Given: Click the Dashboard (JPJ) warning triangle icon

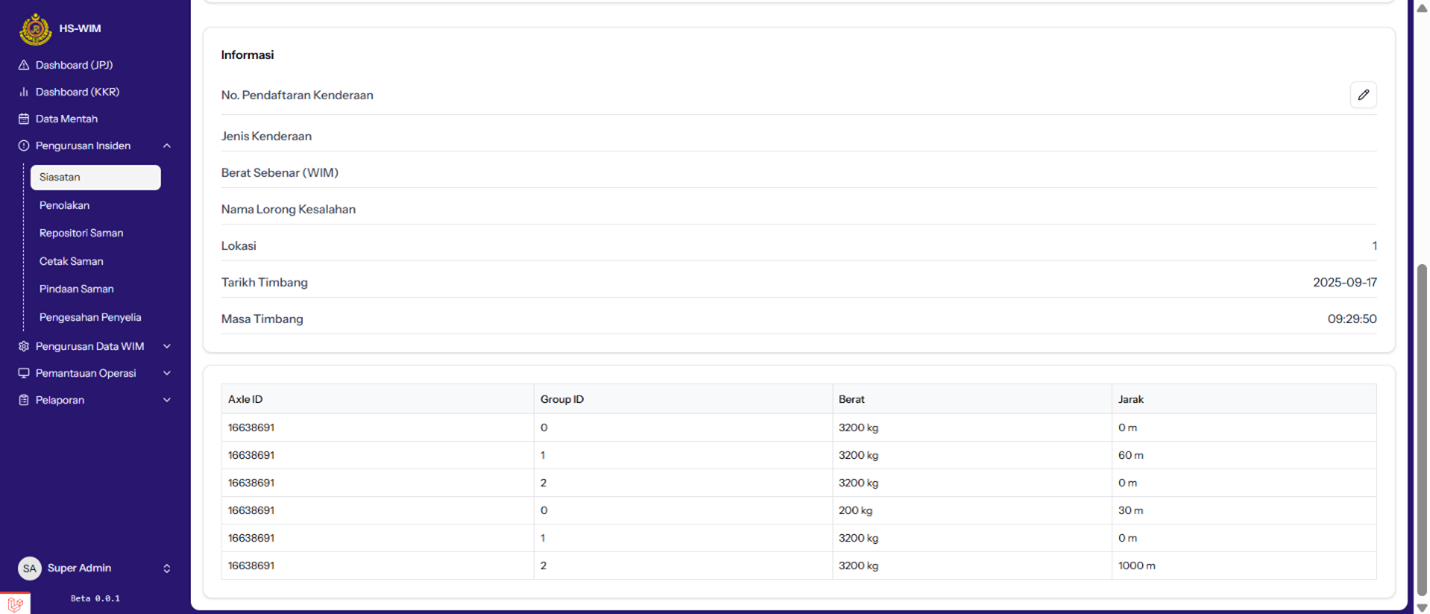Looking at the screenshot, I should coord(24,65).
